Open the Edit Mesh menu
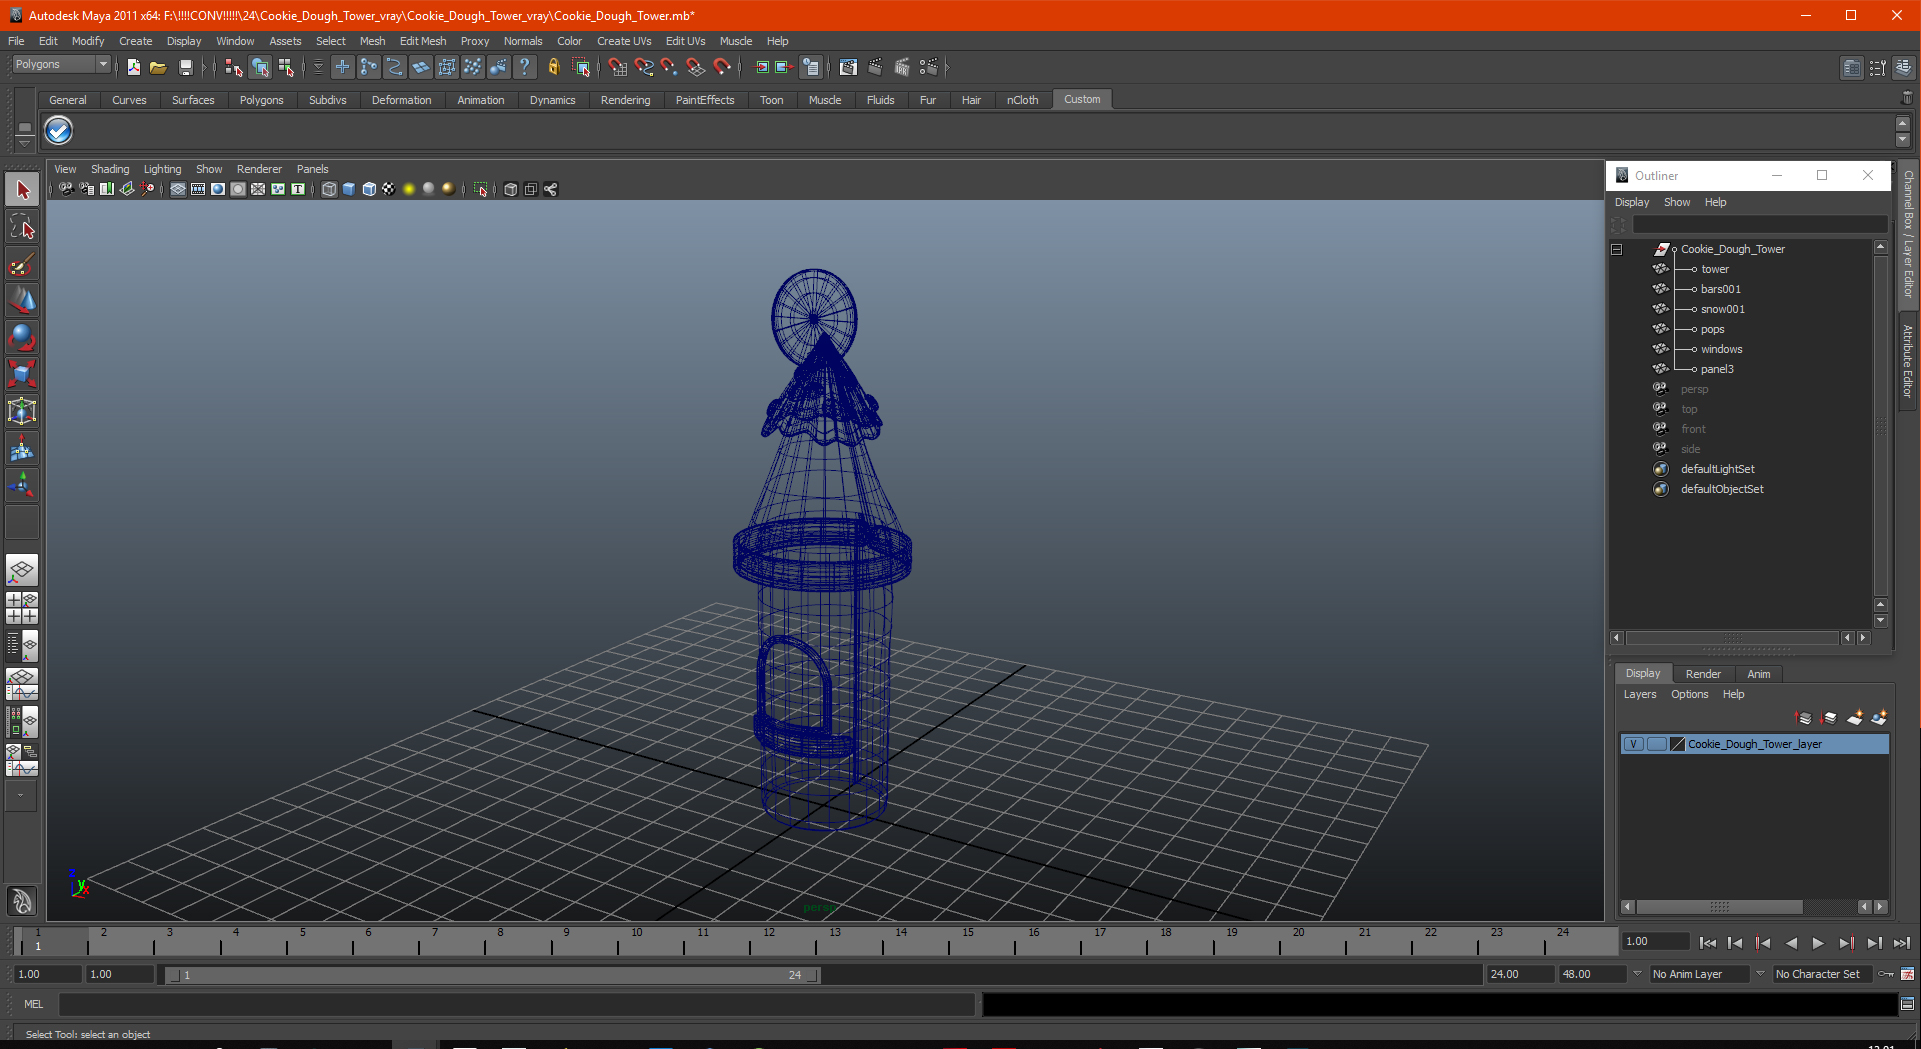This screenshot has width=1921, height=1049. [423, 41]
